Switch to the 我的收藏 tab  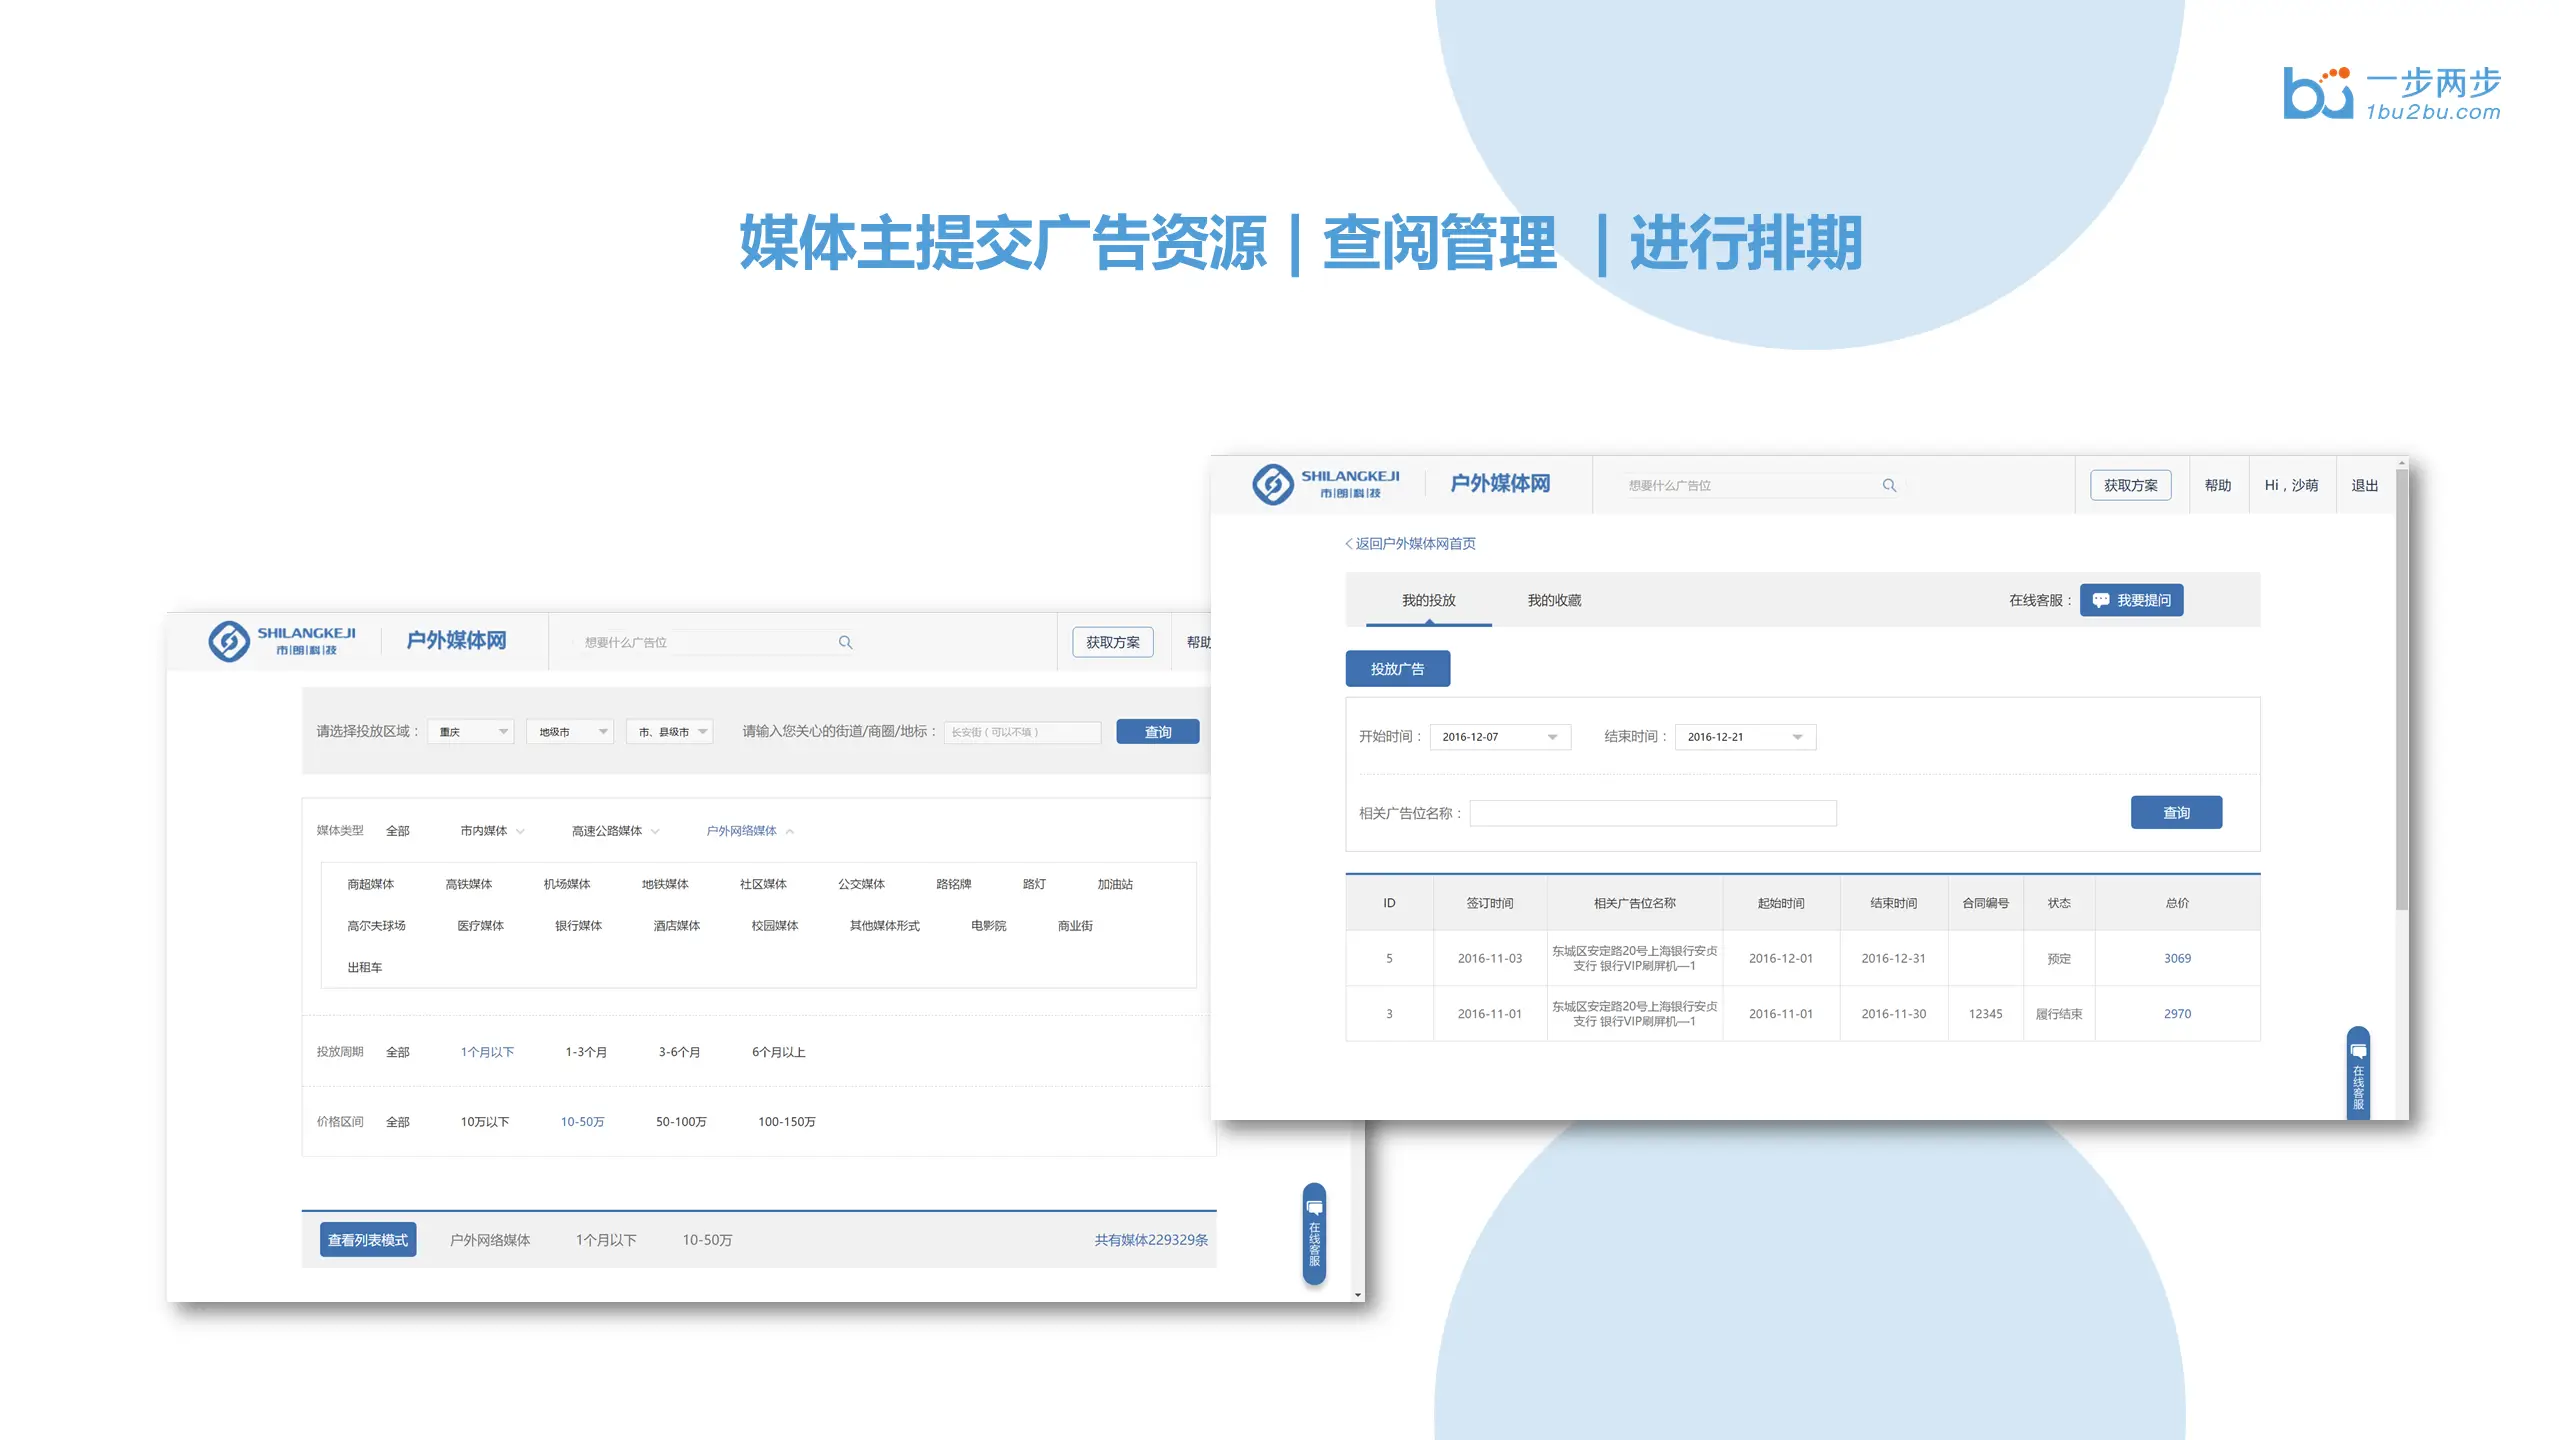1554,600
